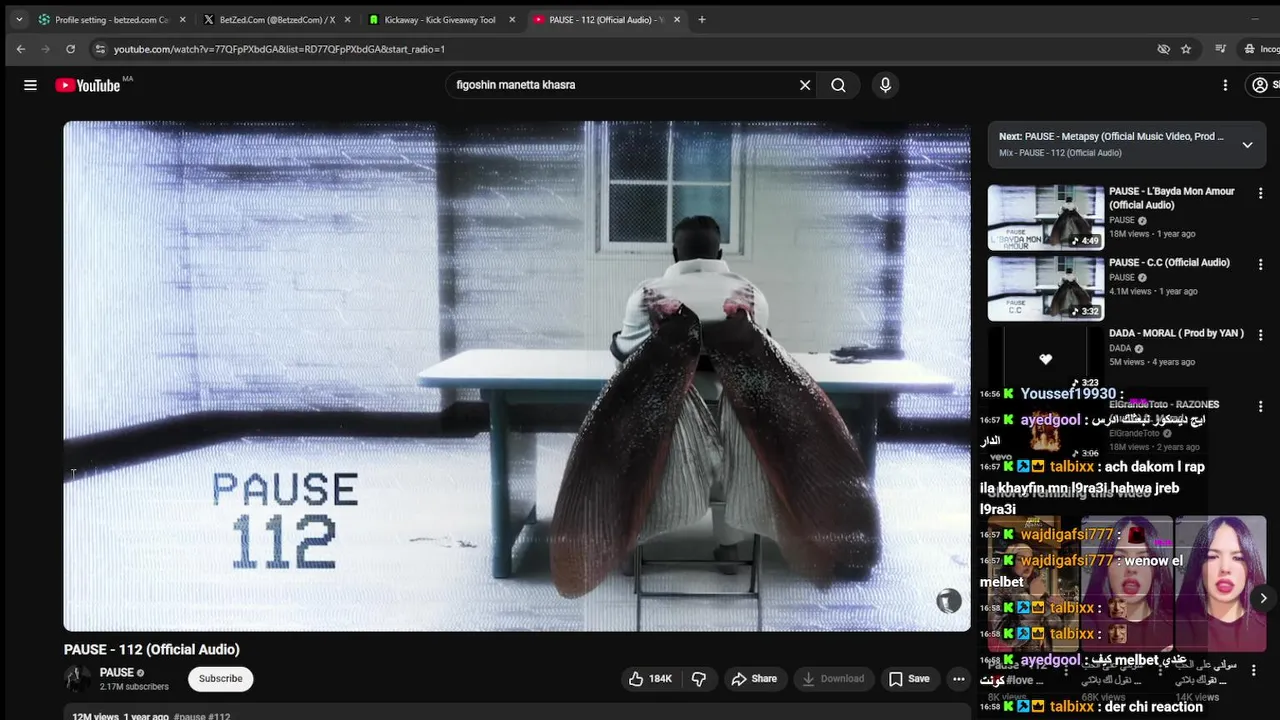Subscribe to the PAUSE channel

coord(220,678)
